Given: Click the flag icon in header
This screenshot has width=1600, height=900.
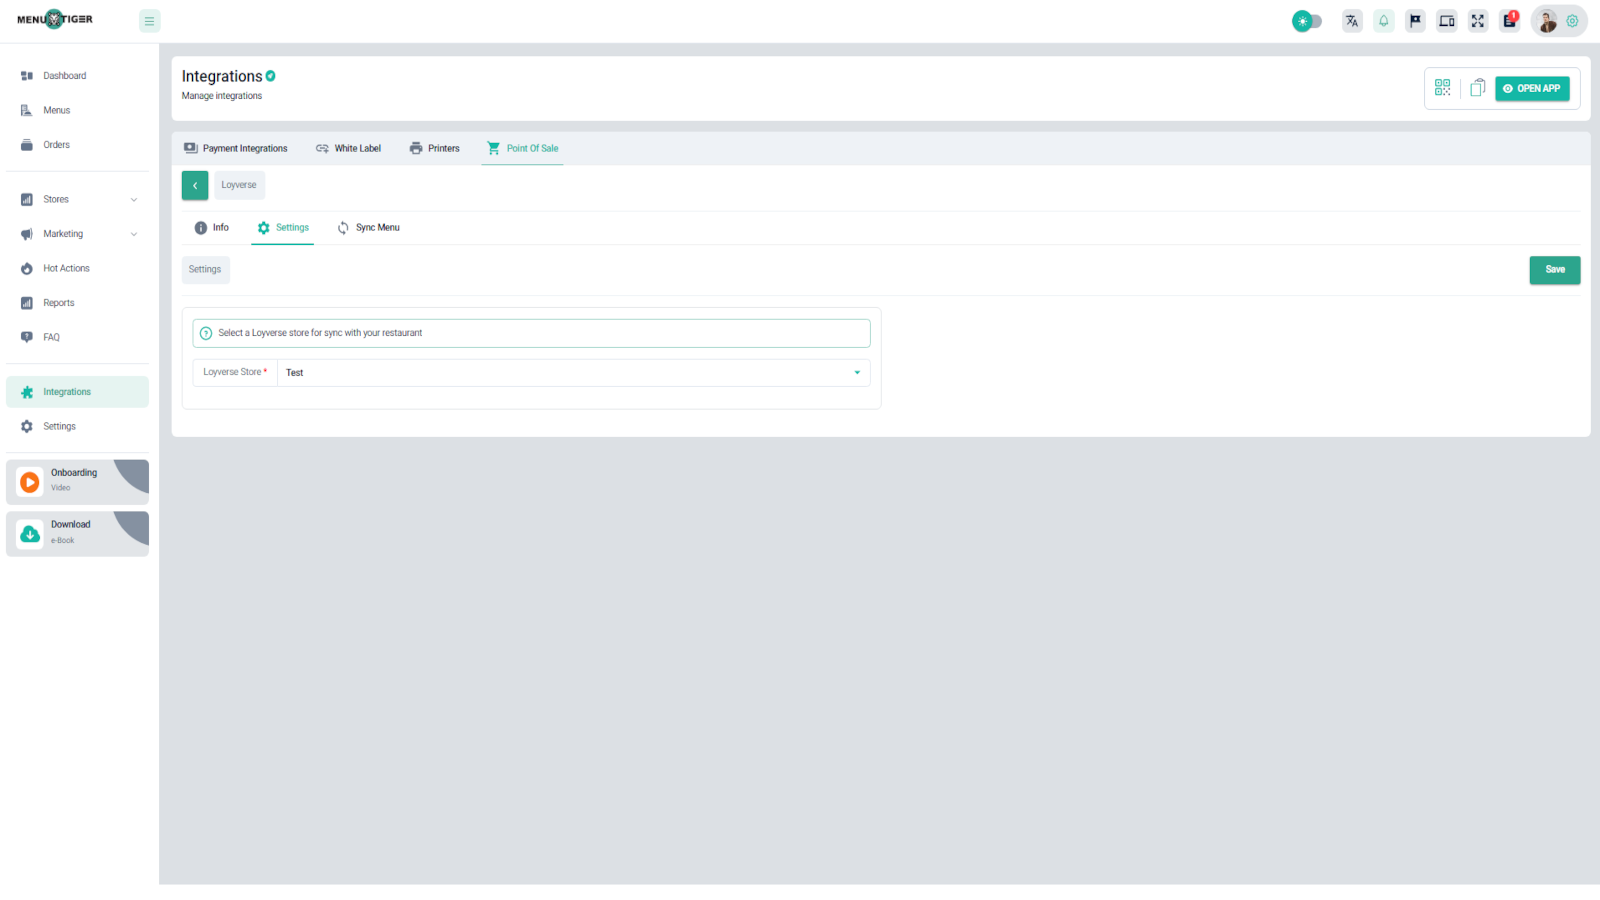Looking at the screenshot, I should tap(1415, 21).
